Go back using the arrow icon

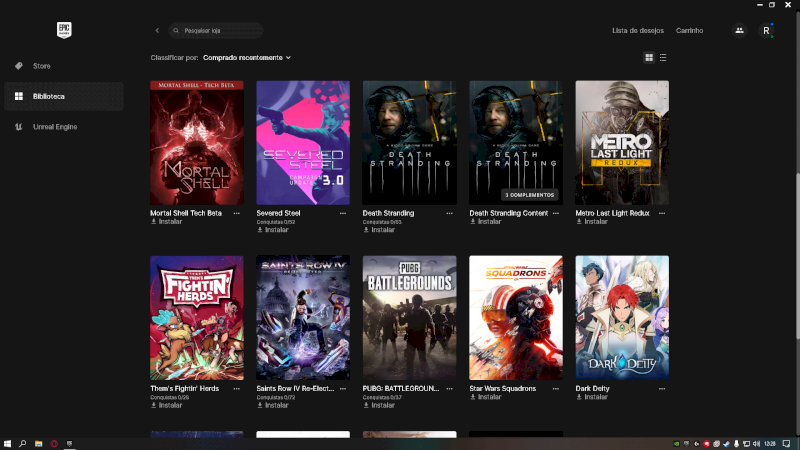[x=157, y=31]
